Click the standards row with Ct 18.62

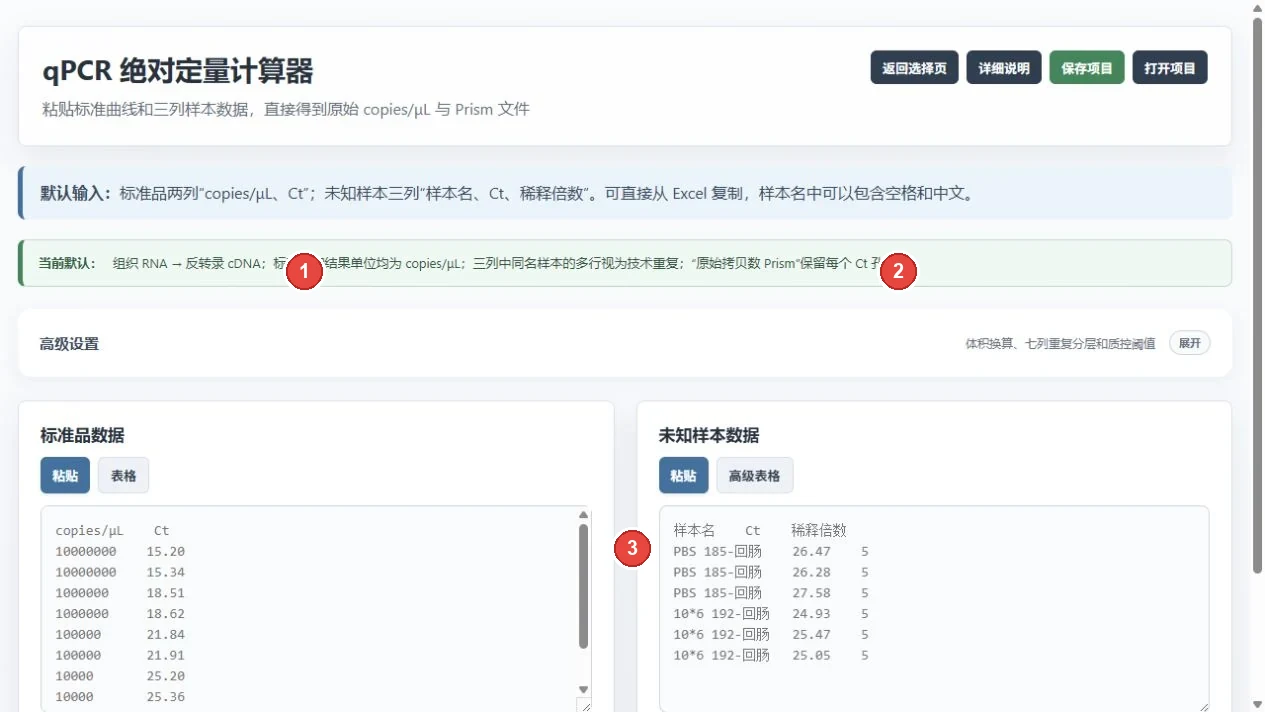(x=120, y=614)
